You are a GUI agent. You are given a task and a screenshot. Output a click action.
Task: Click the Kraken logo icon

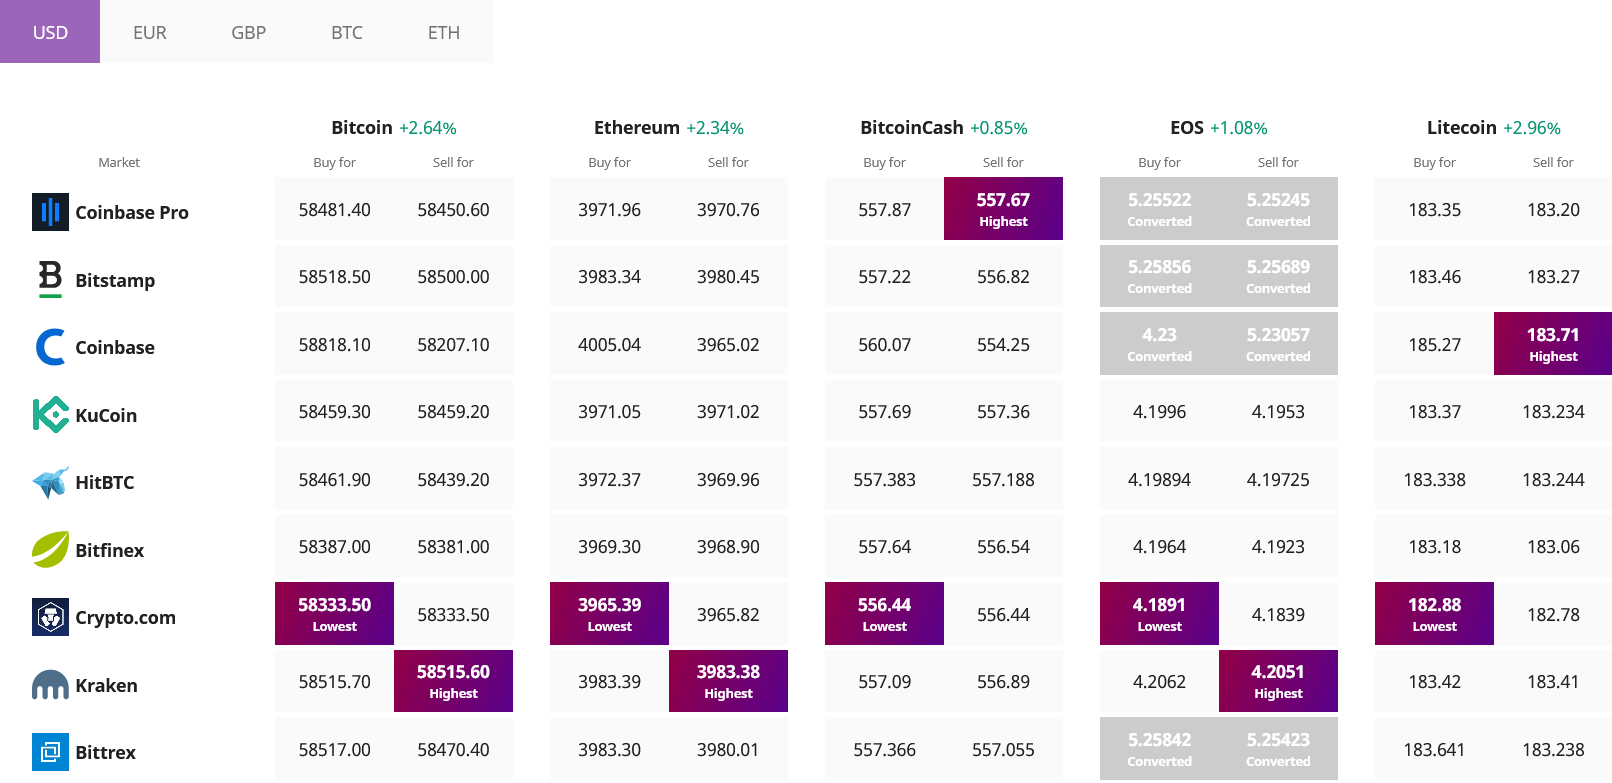[50, 685]
